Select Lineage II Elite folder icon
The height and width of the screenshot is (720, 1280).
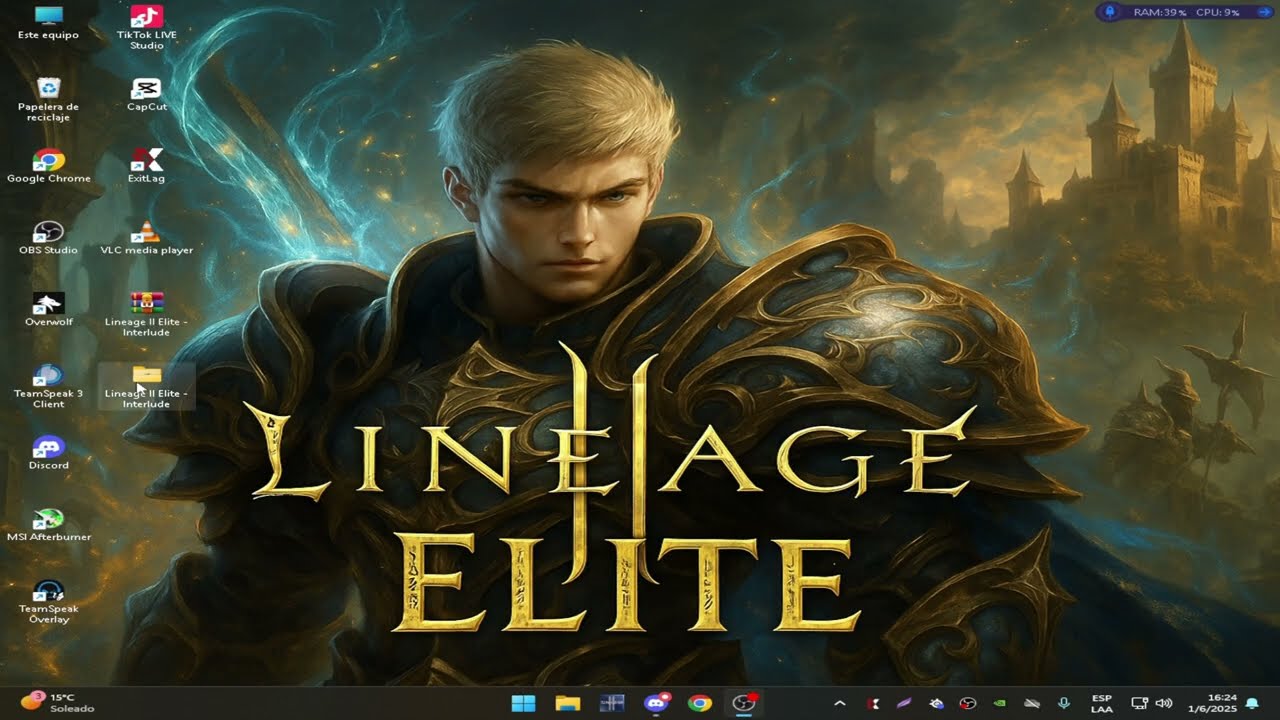(146, 386)
